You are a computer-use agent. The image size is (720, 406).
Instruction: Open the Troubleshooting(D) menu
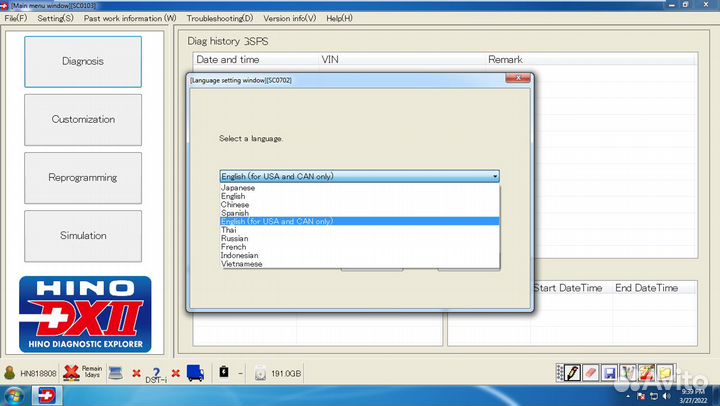tap(220, 18)
